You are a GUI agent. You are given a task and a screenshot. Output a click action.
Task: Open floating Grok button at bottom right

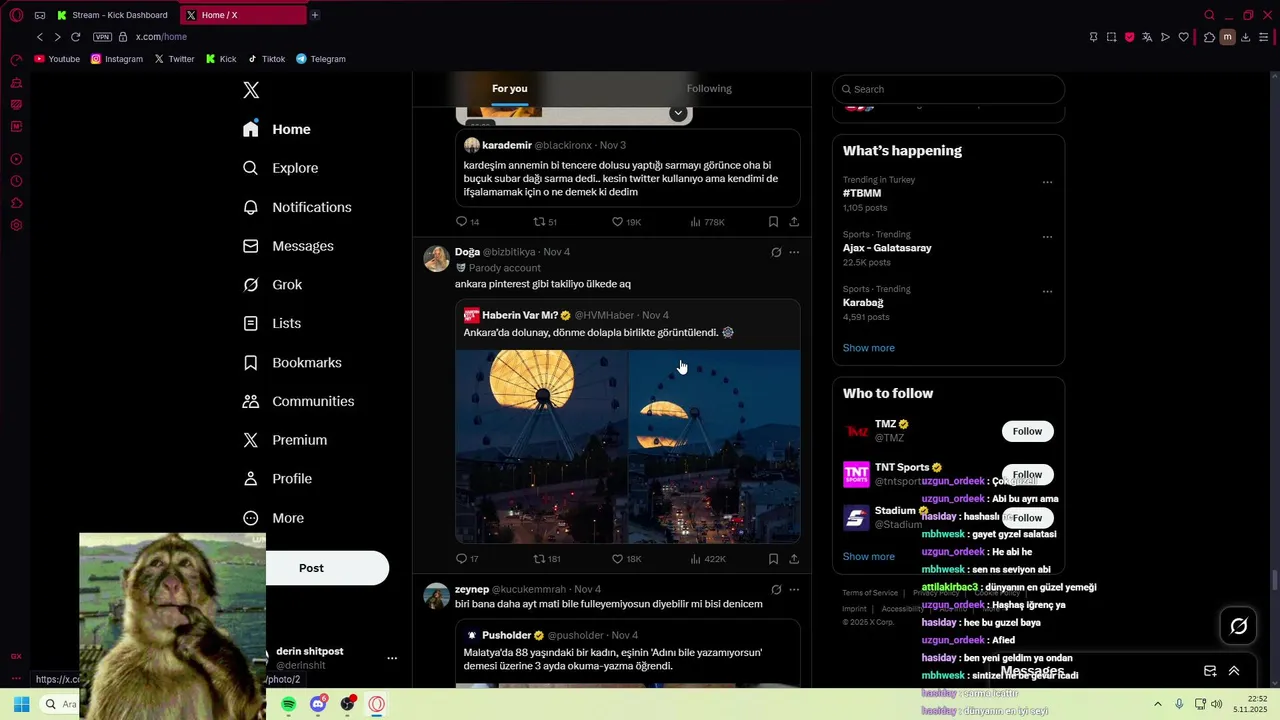click(1239, 626)
